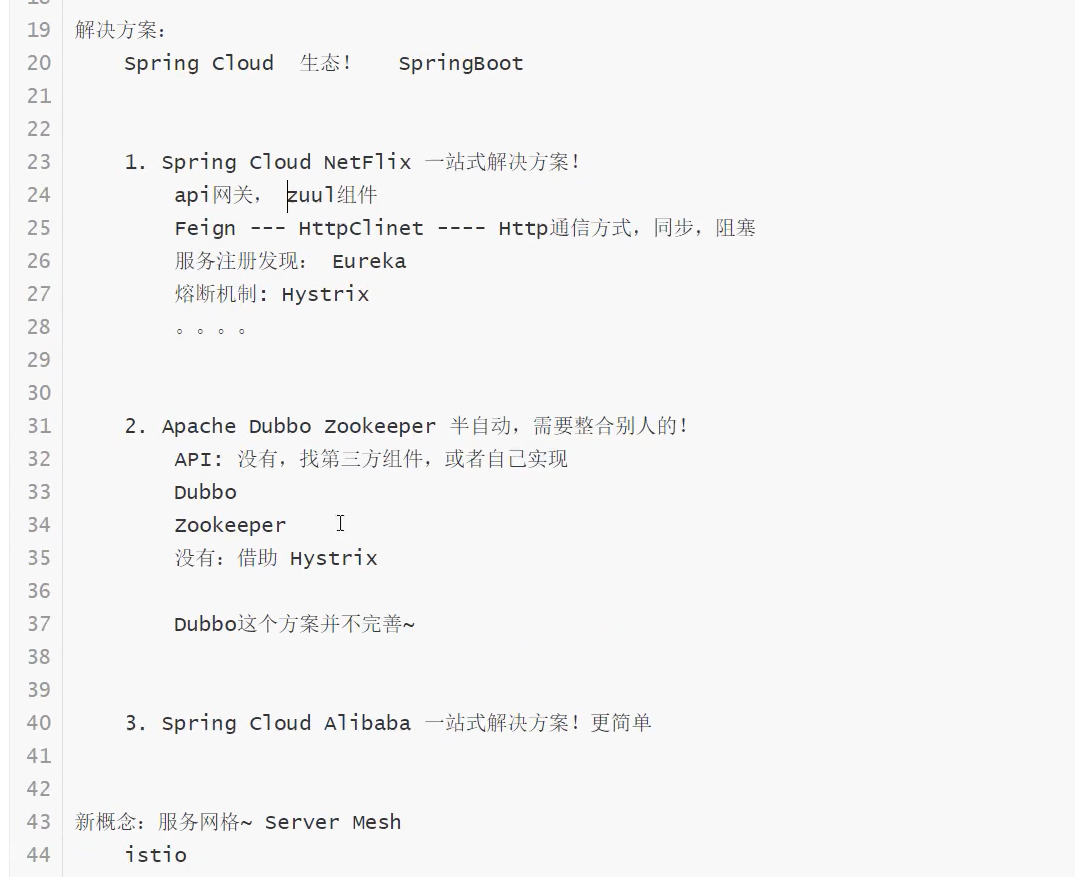
Task: Click the word Dubbo on line 33
Action: pos(205,493)
